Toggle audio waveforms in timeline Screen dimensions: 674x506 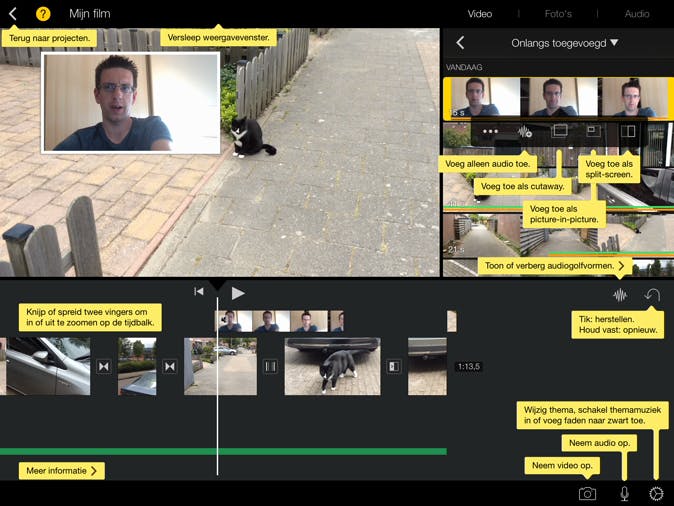point(620,295)
